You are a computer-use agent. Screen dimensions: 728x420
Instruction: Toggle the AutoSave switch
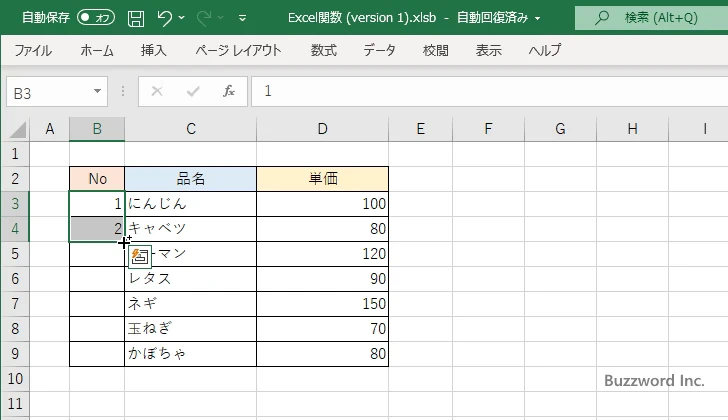96,17
